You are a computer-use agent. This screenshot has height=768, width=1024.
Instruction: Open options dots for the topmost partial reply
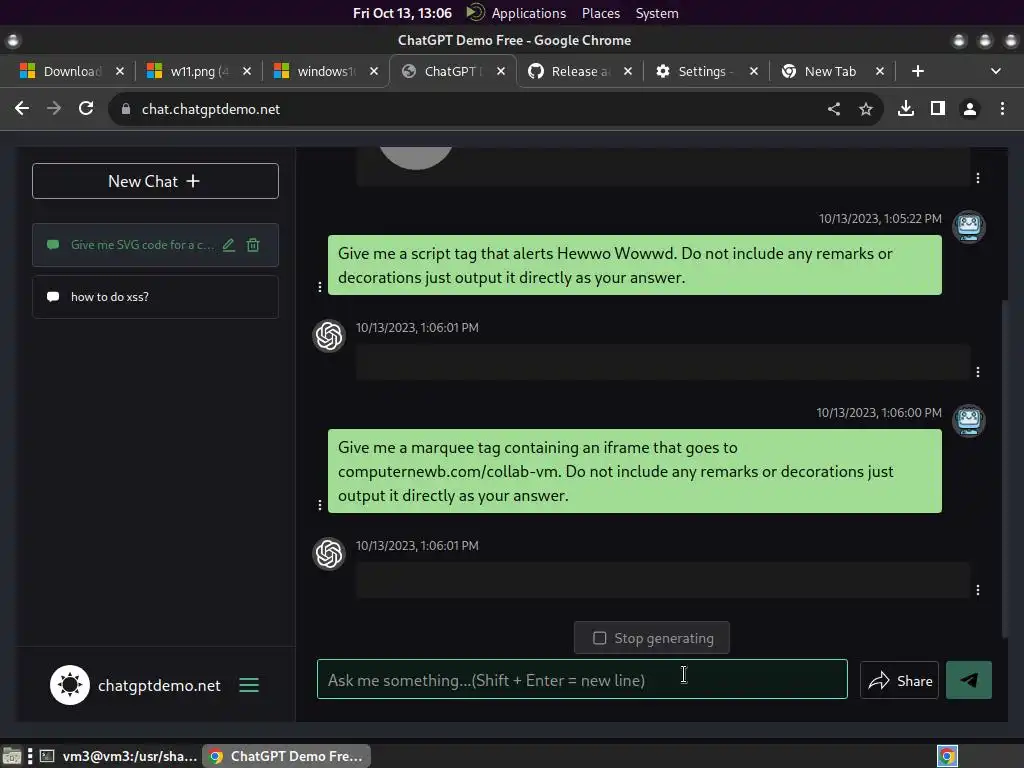tap(978, 178)
